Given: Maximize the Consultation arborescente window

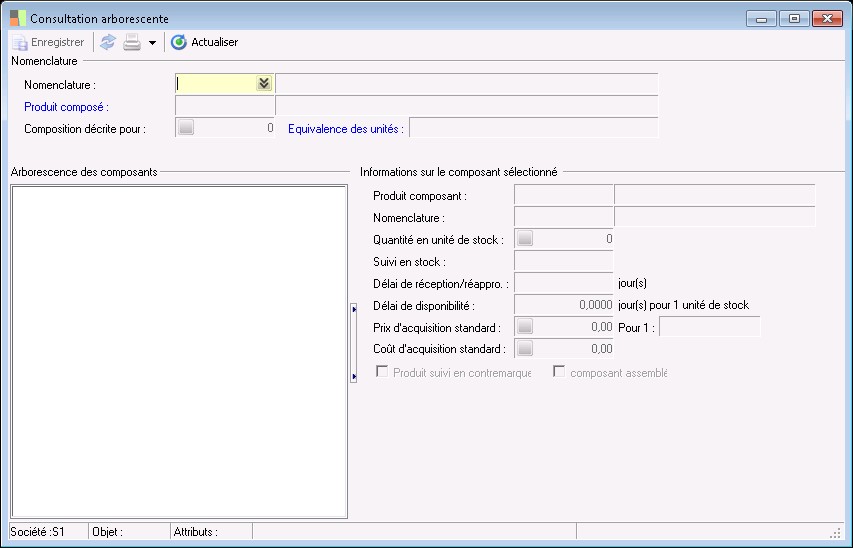Looking at the screenshot, I should tap(794, 19).
